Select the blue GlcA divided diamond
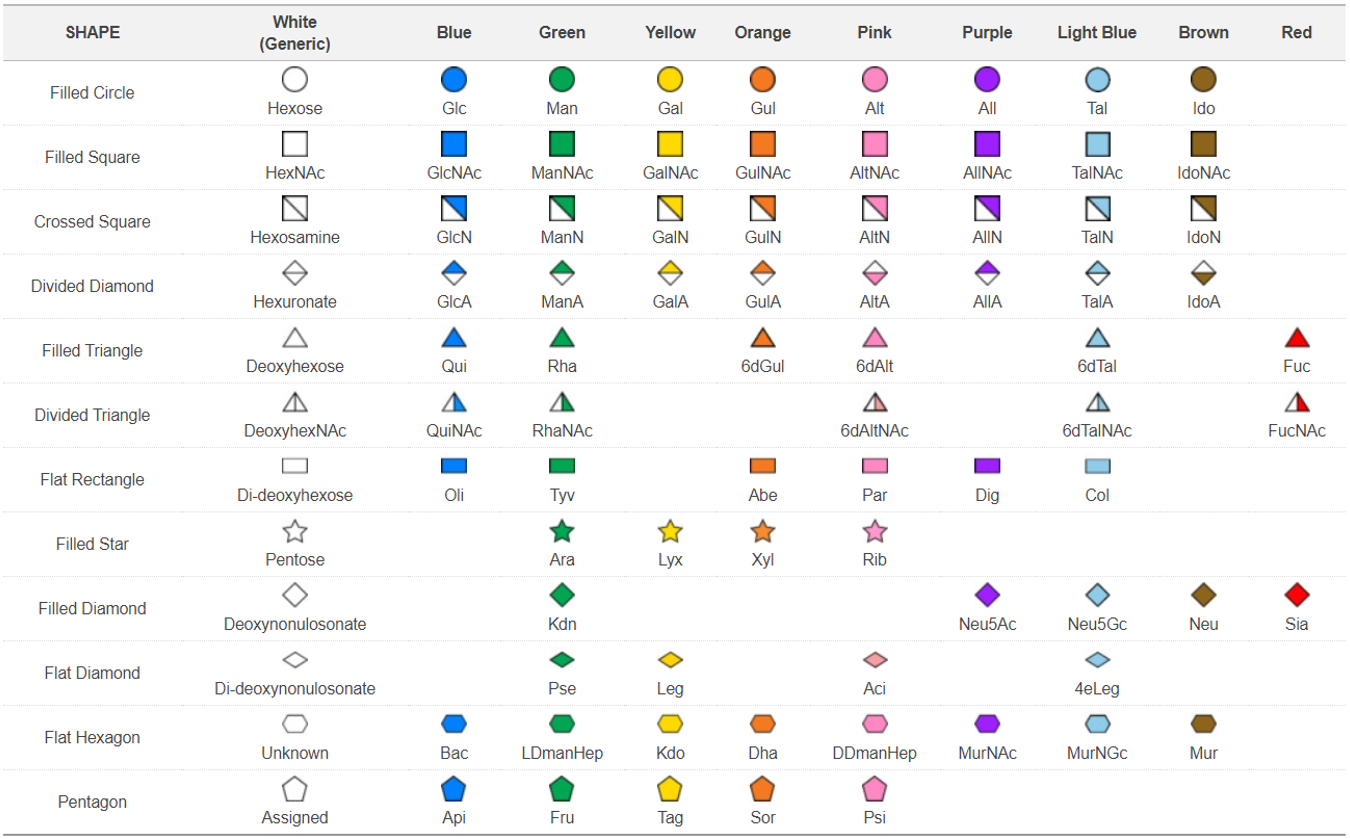 454,273
